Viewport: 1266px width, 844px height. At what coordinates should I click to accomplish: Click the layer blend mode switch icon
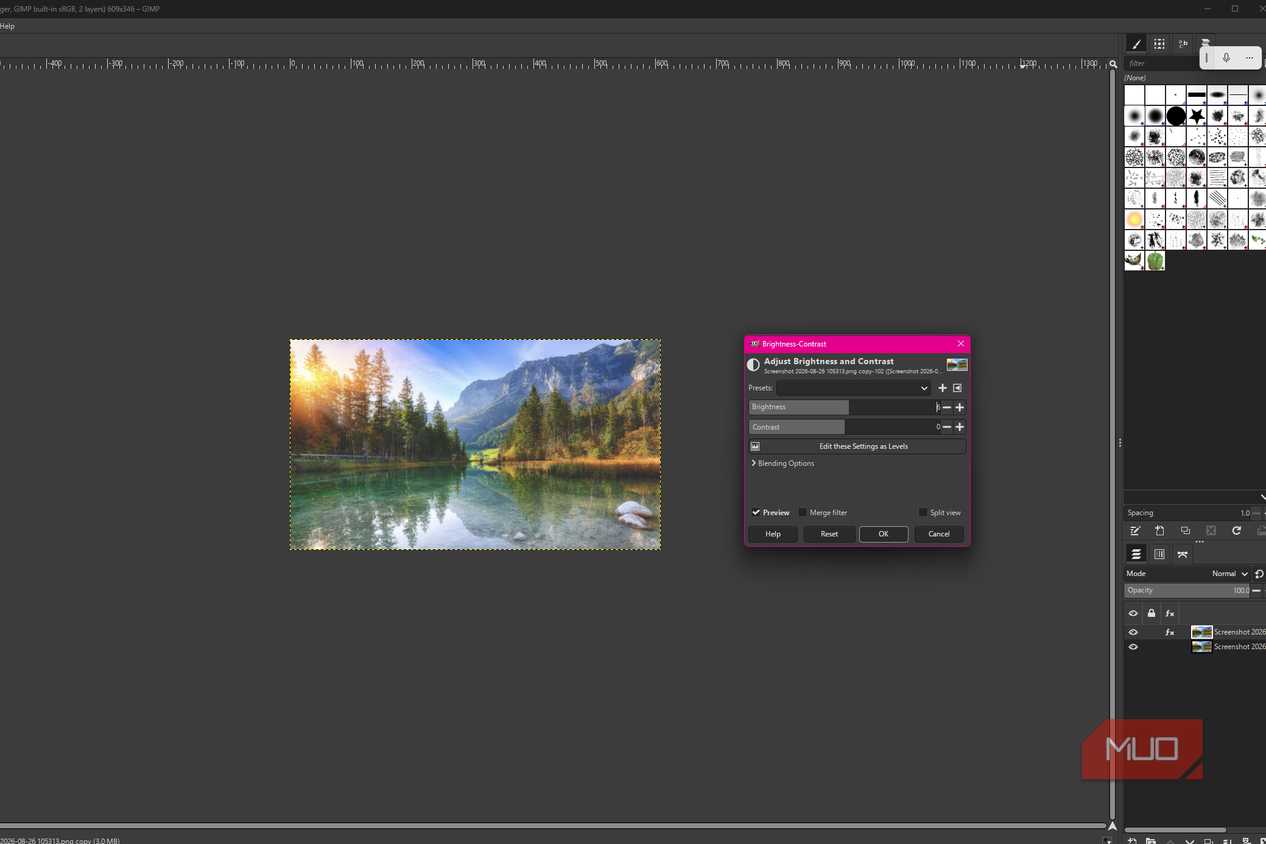[1259, 574]
